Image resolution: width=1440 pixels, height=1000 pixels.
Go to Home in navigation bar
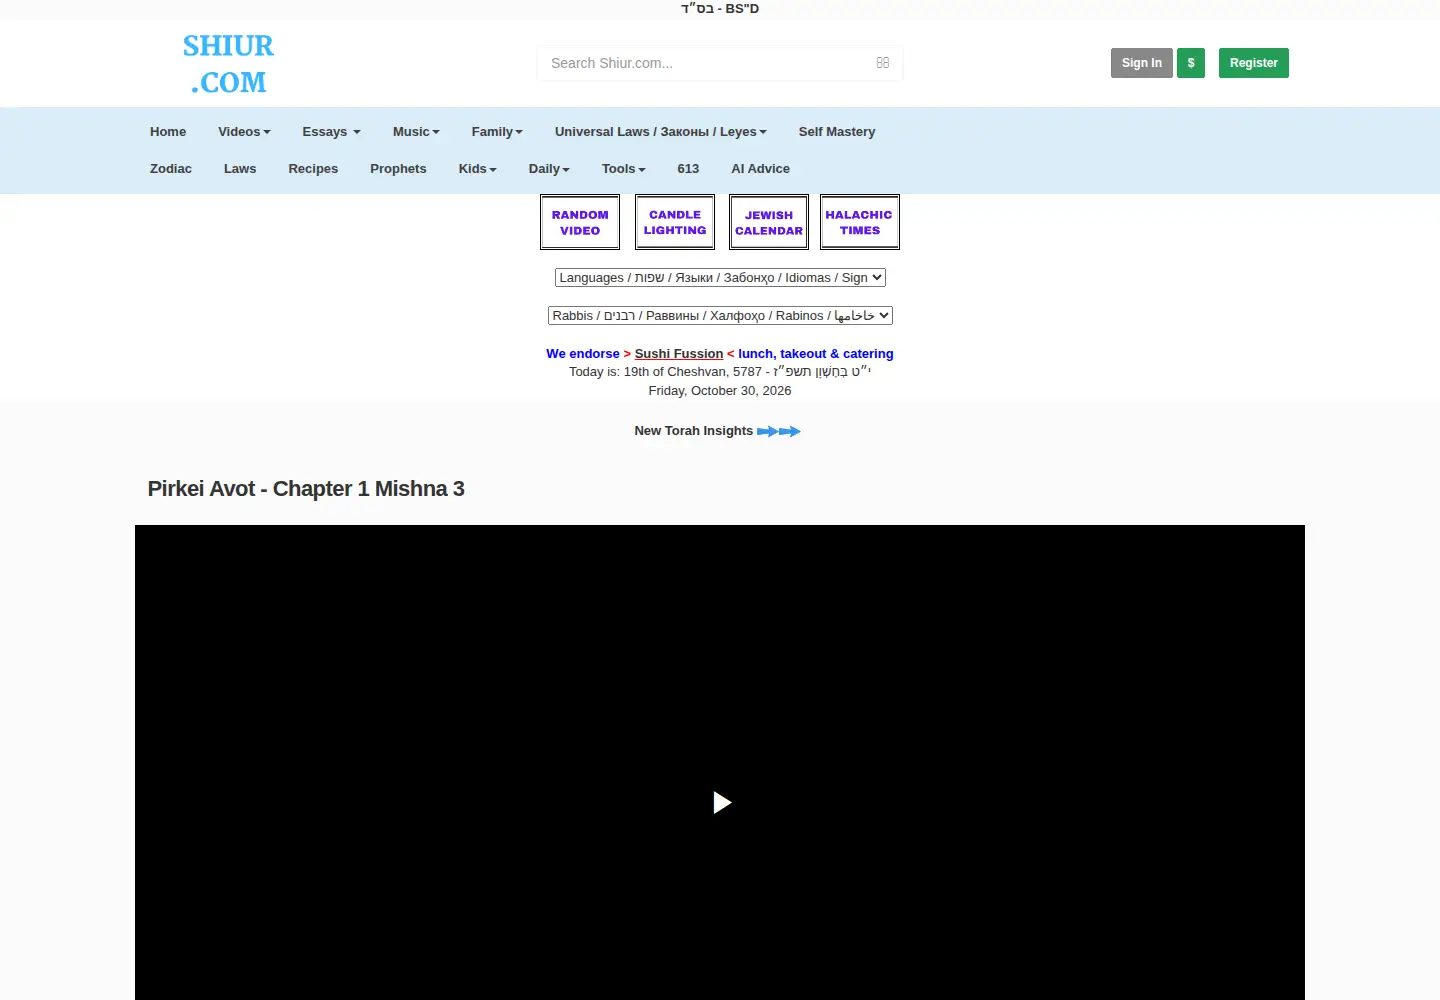click(x=168, y=132)
